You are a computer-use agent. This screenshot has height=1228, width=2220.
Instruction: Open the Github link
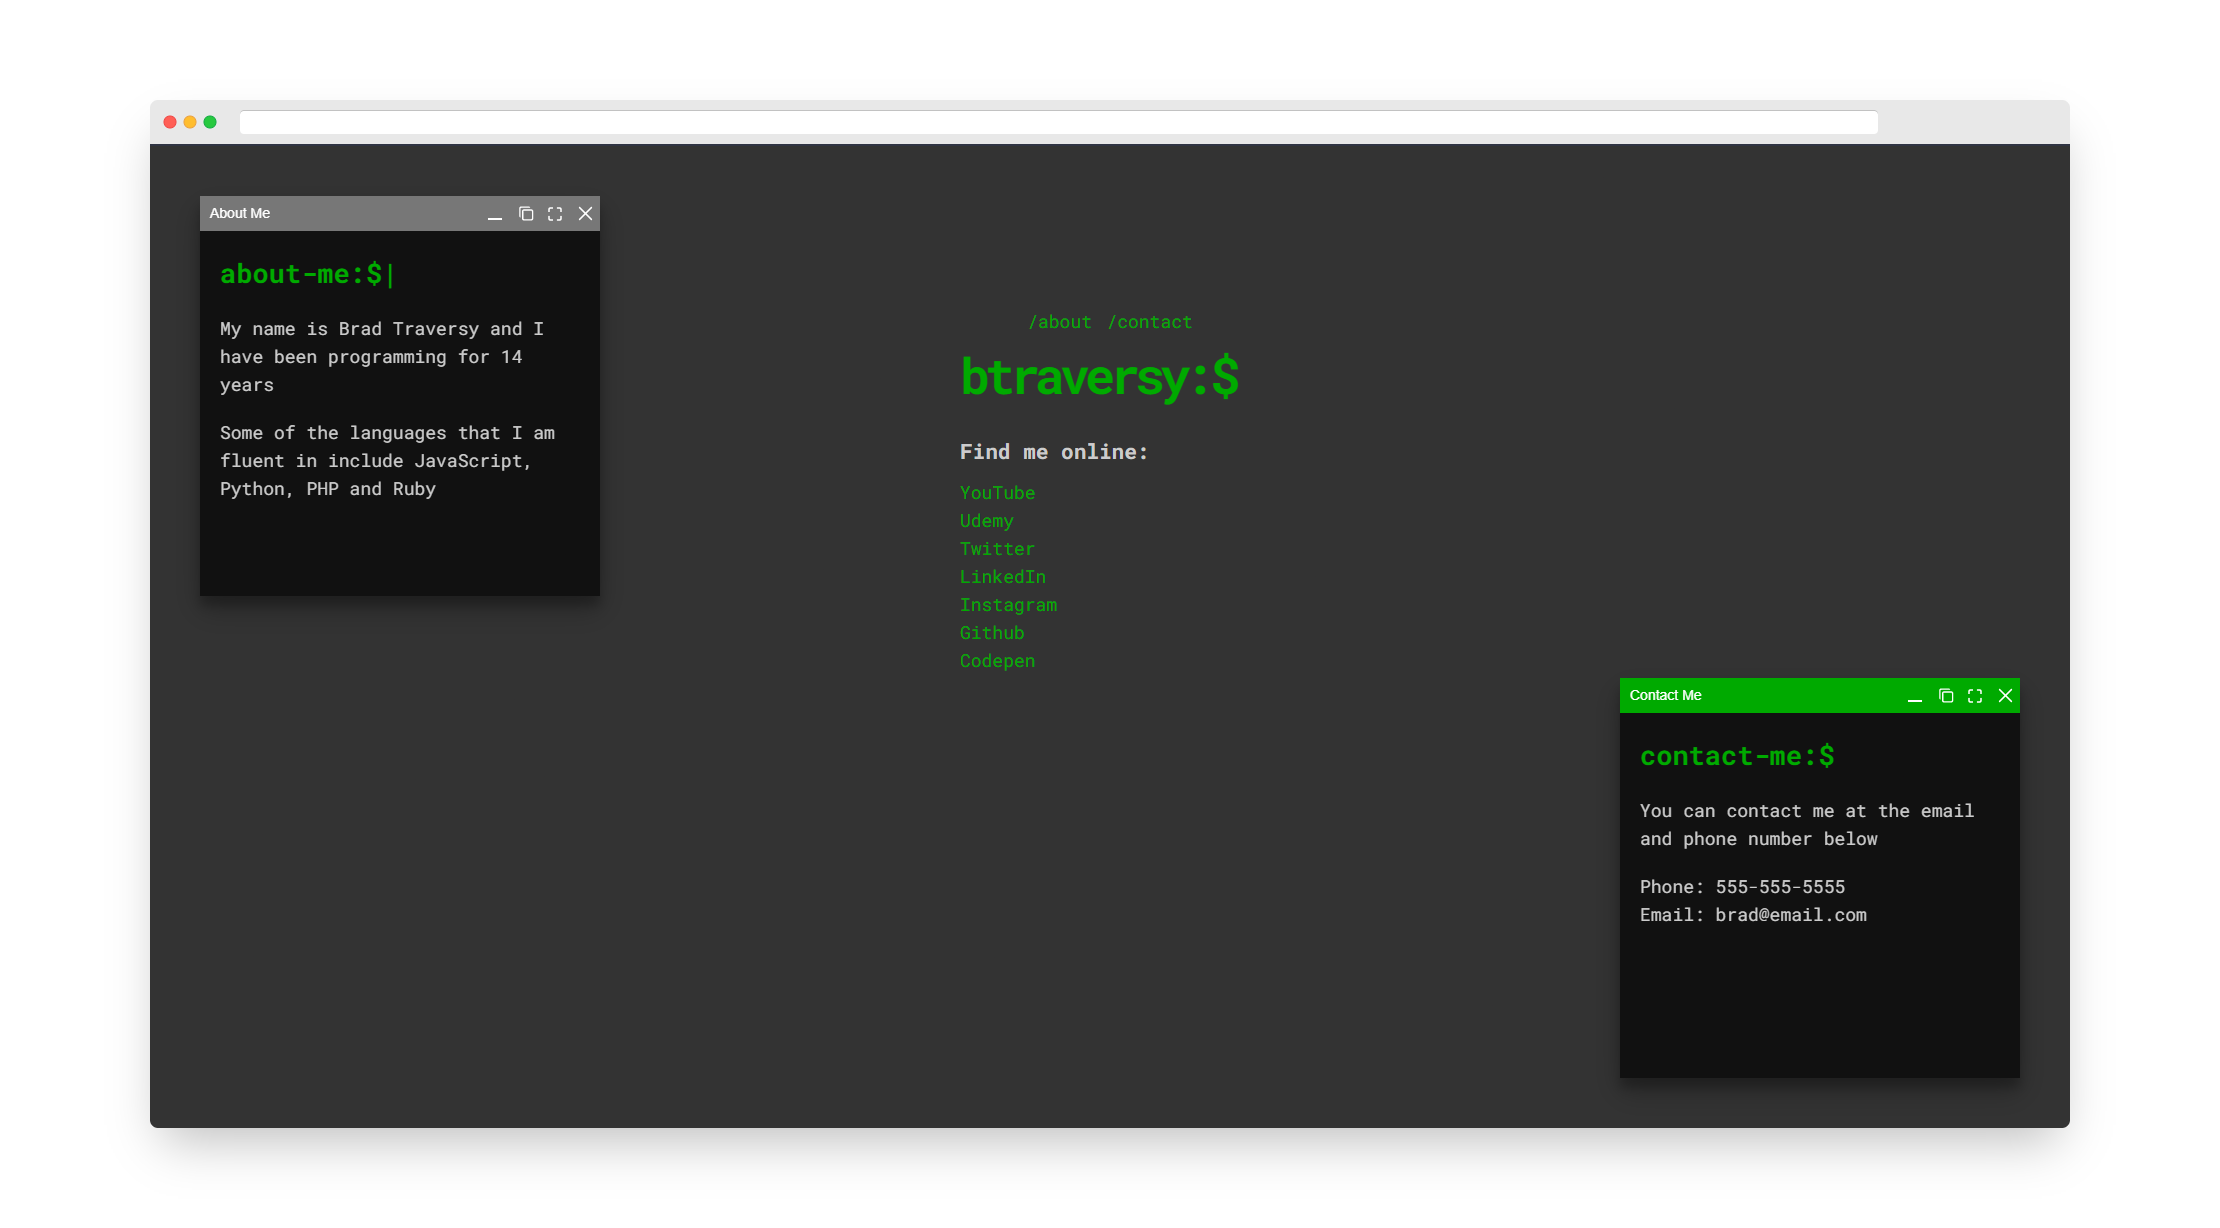tap(991, 633)
